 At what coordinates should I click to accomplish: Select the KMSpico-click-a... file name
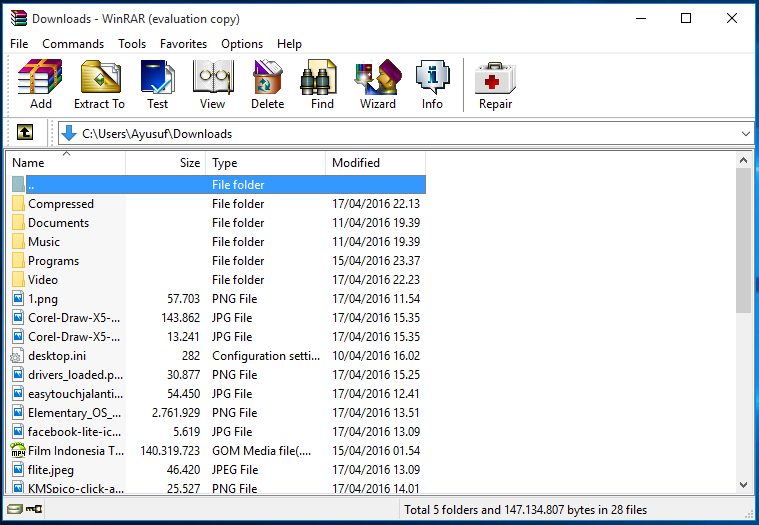76,489
